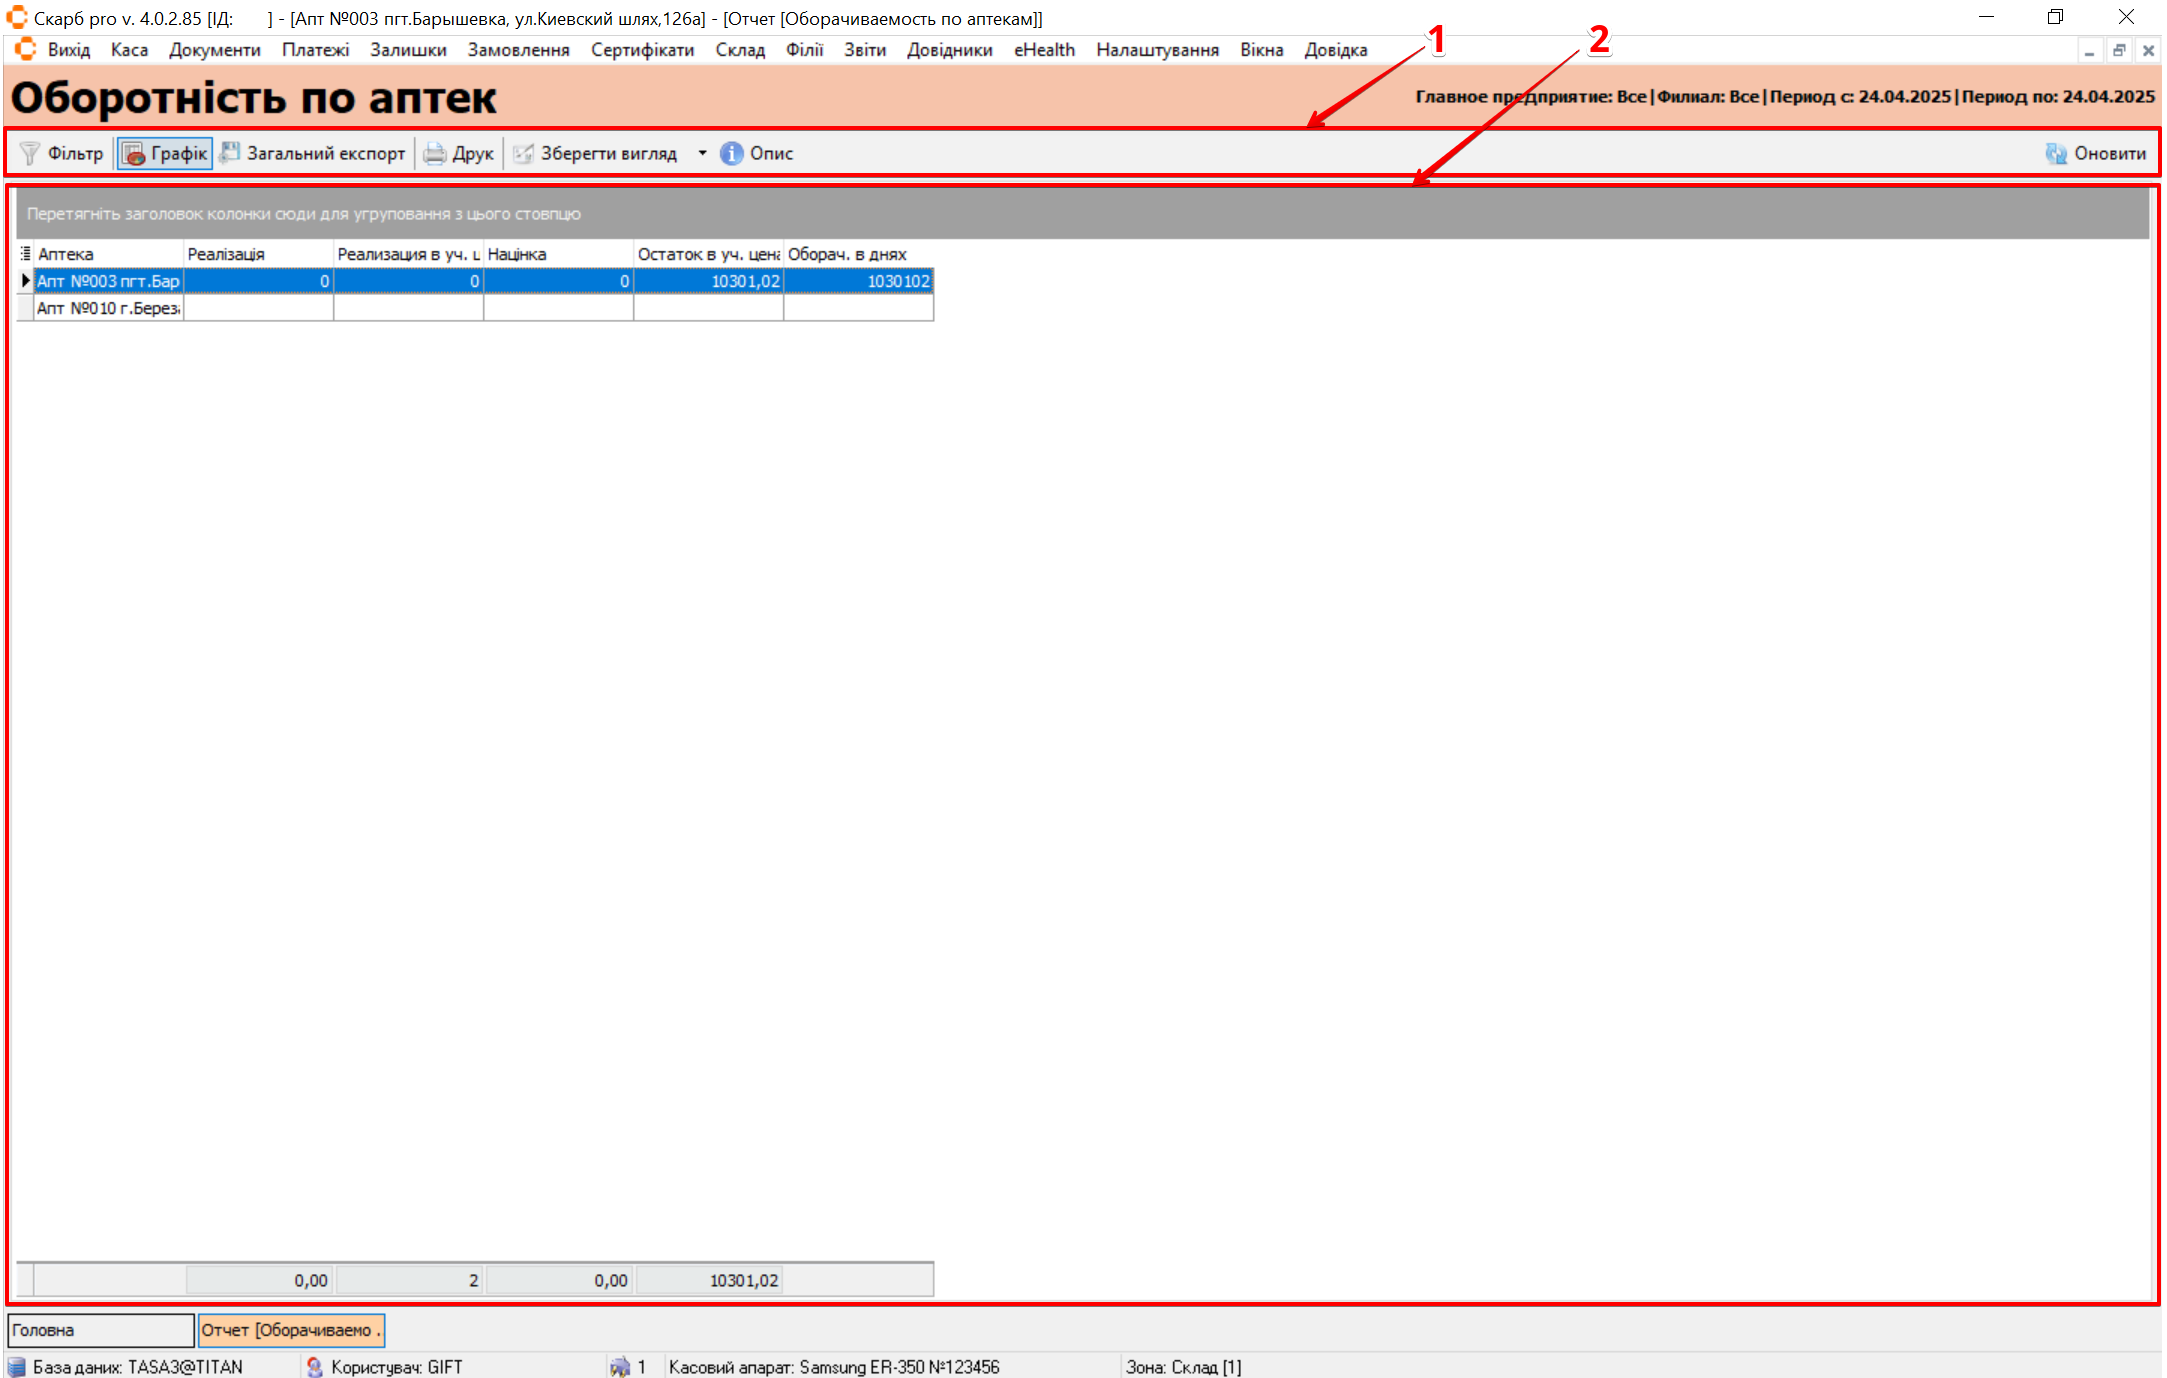Toggle the Графік chart view button
The width and height of the screenshot is (2167, 1378).
(165, 153)
